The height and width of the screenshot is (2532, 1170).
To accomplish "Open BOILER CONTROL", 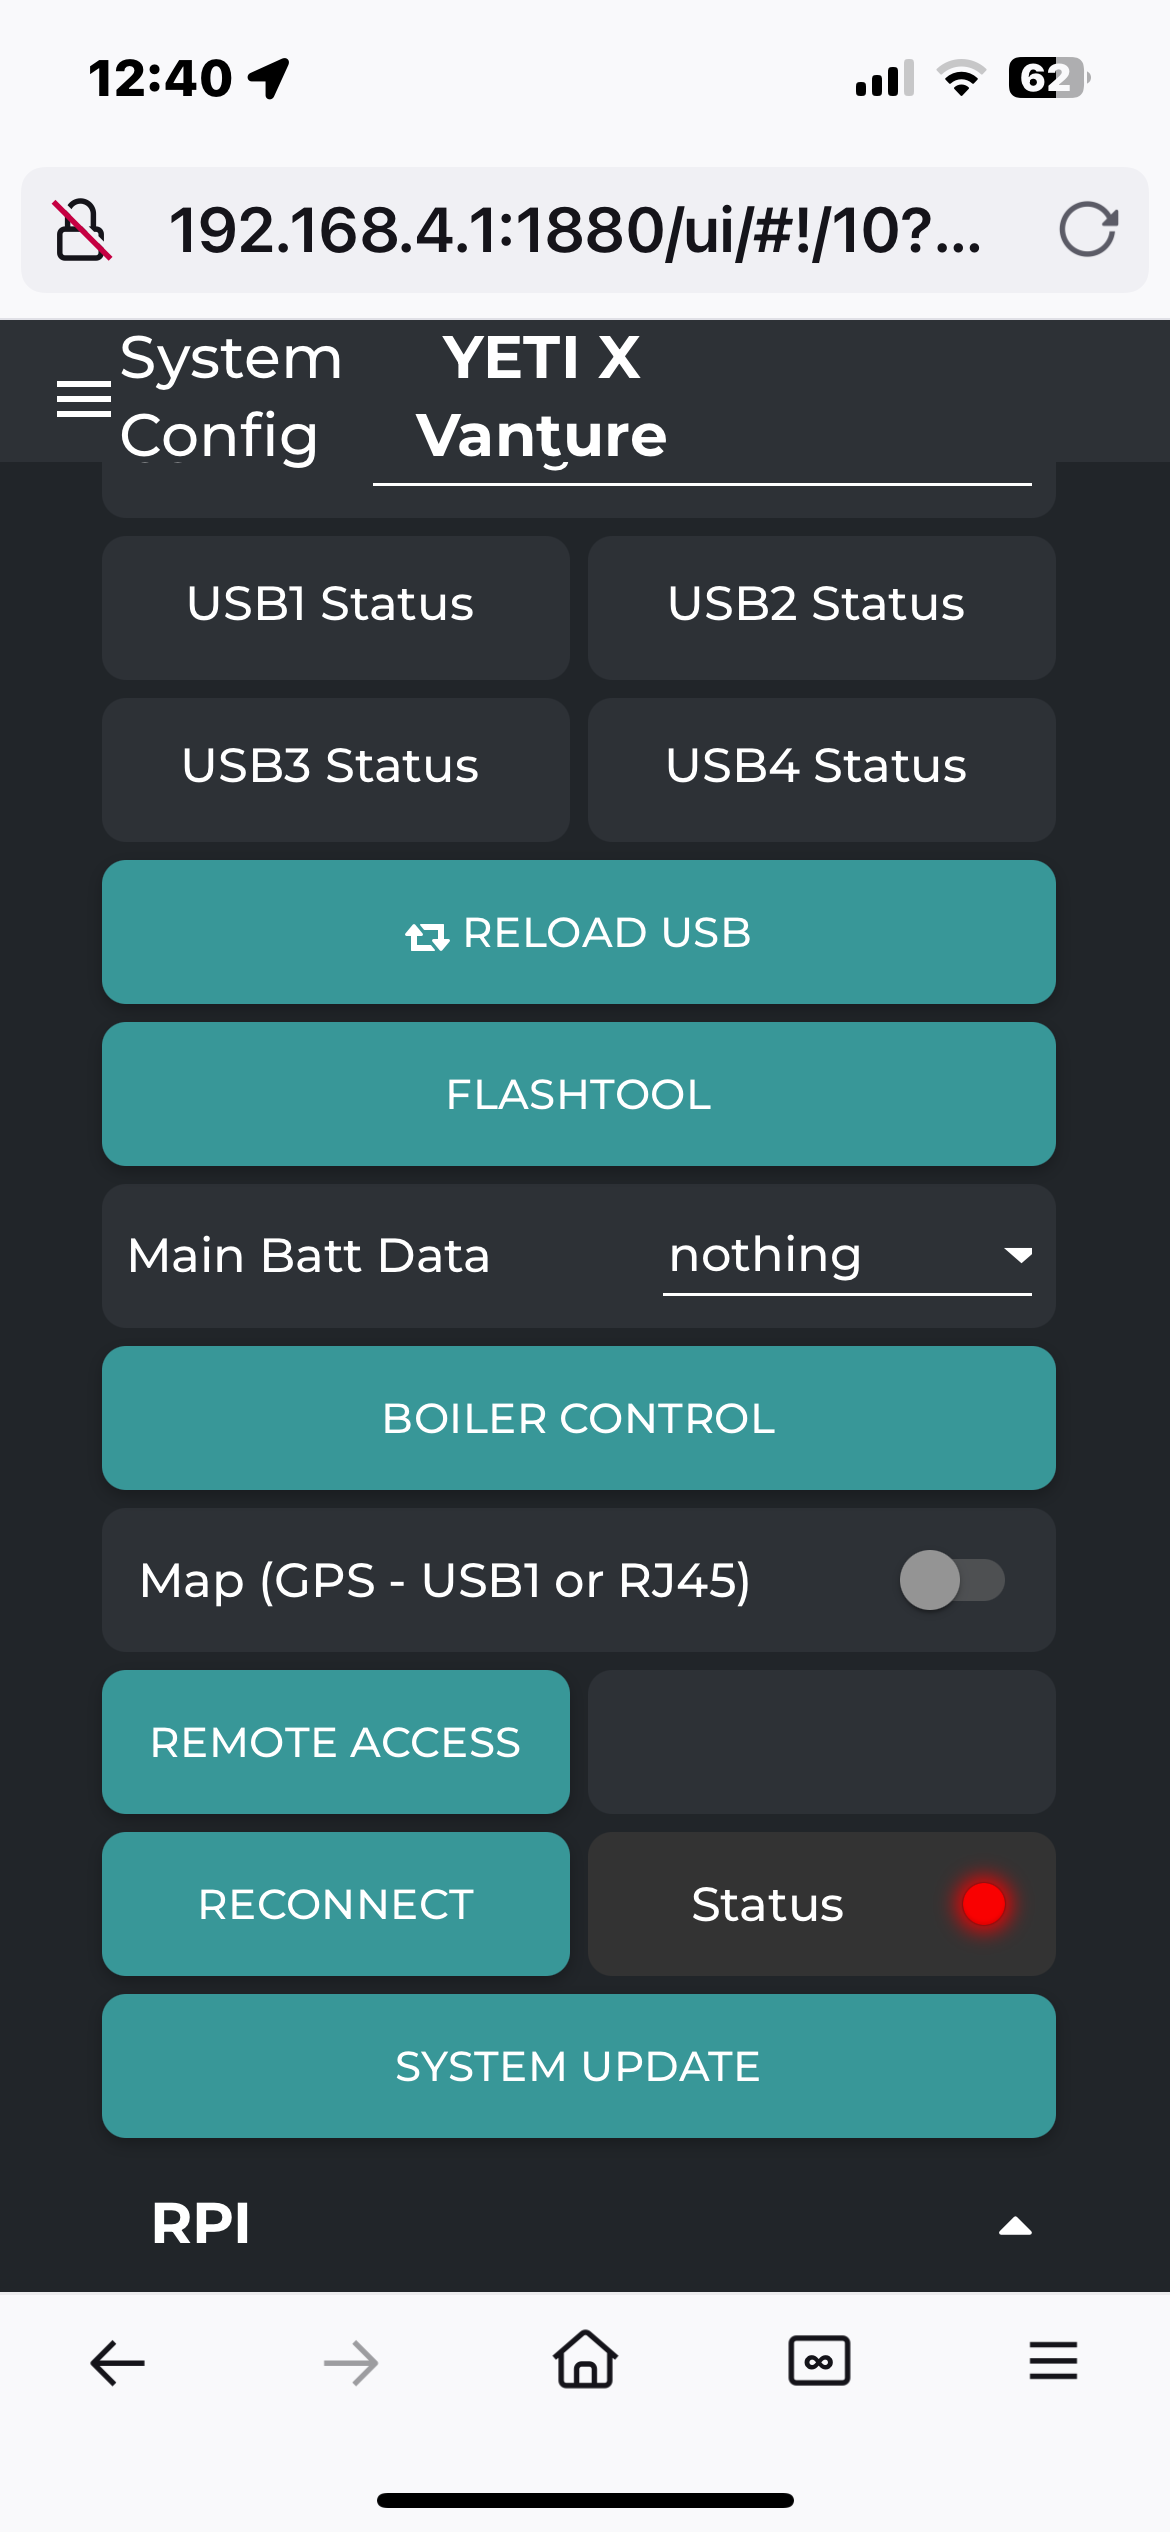I will tap(579, 1418).
